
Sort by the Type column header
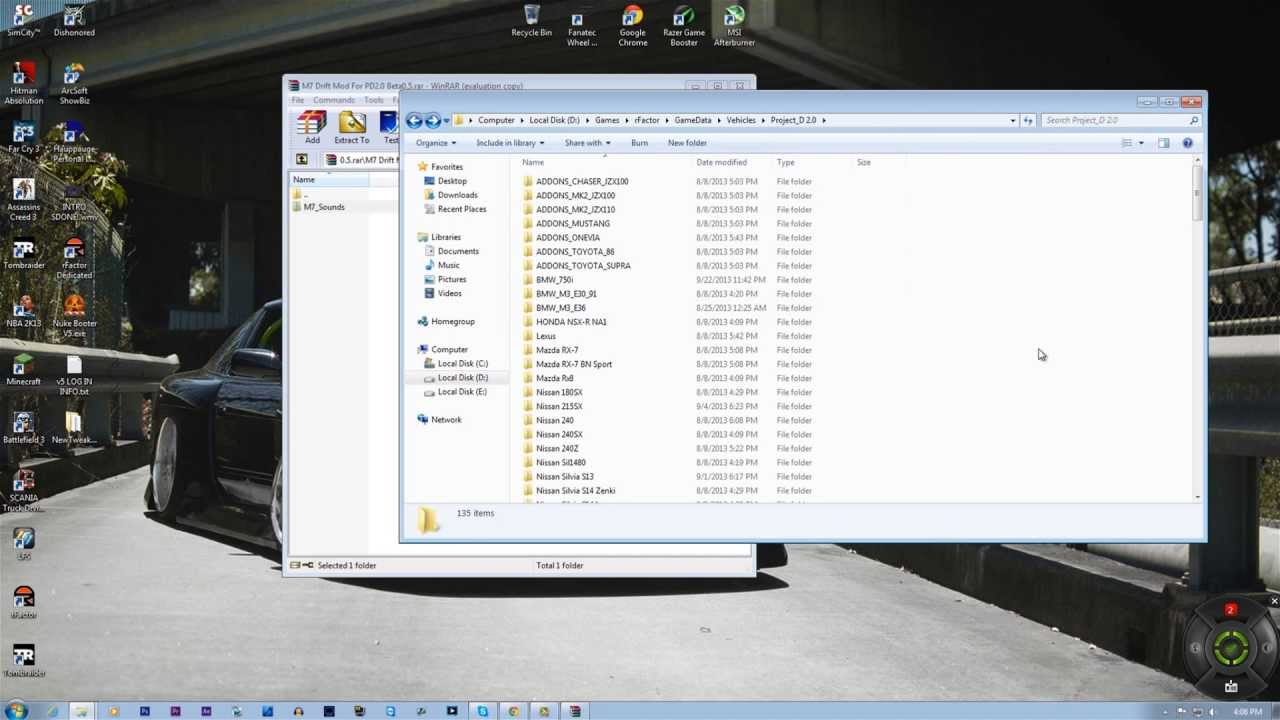(x=786, y=162)
